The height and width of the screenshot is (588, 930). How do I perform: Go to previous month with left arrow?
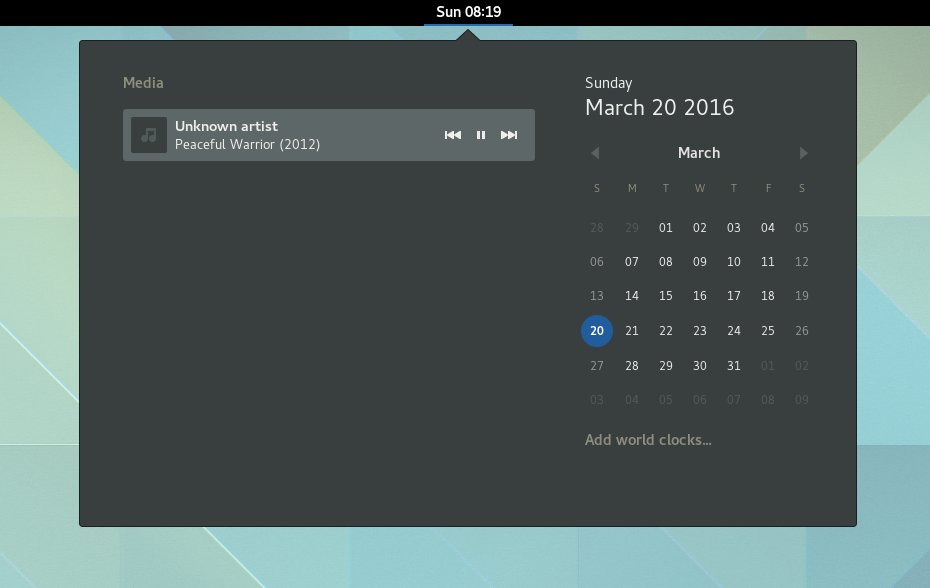point(595,153)
